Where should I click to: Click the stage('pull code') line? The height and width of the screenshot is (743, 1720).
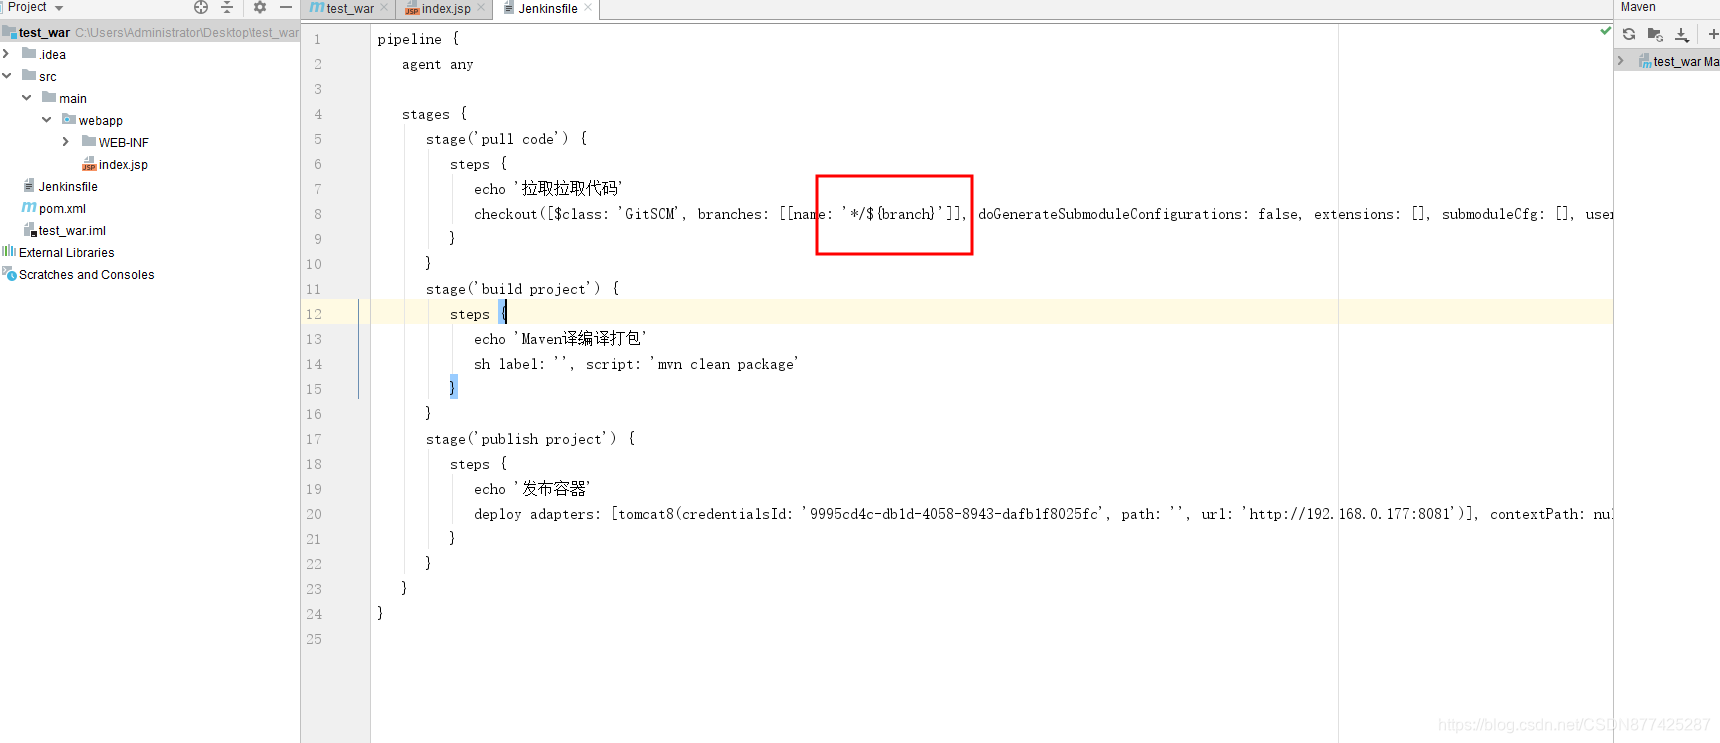(x=506, y=139)
